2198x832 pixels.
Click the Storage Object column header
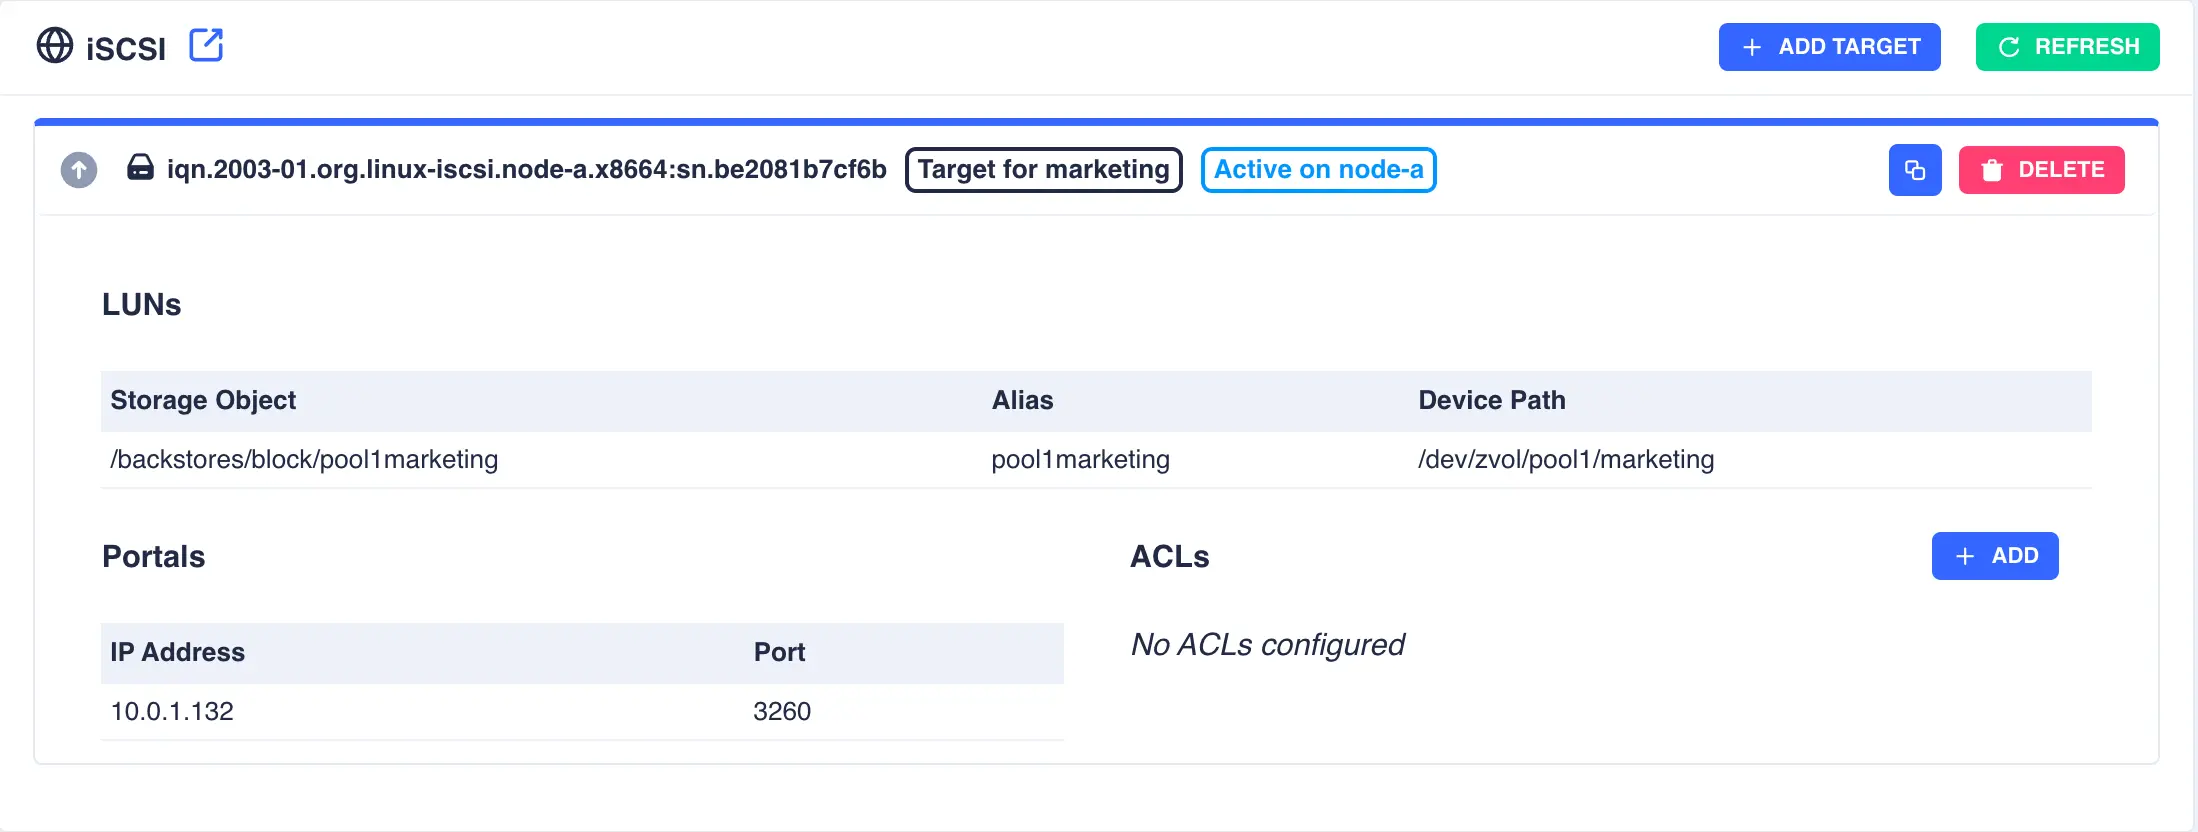click(x=203, y=400)
